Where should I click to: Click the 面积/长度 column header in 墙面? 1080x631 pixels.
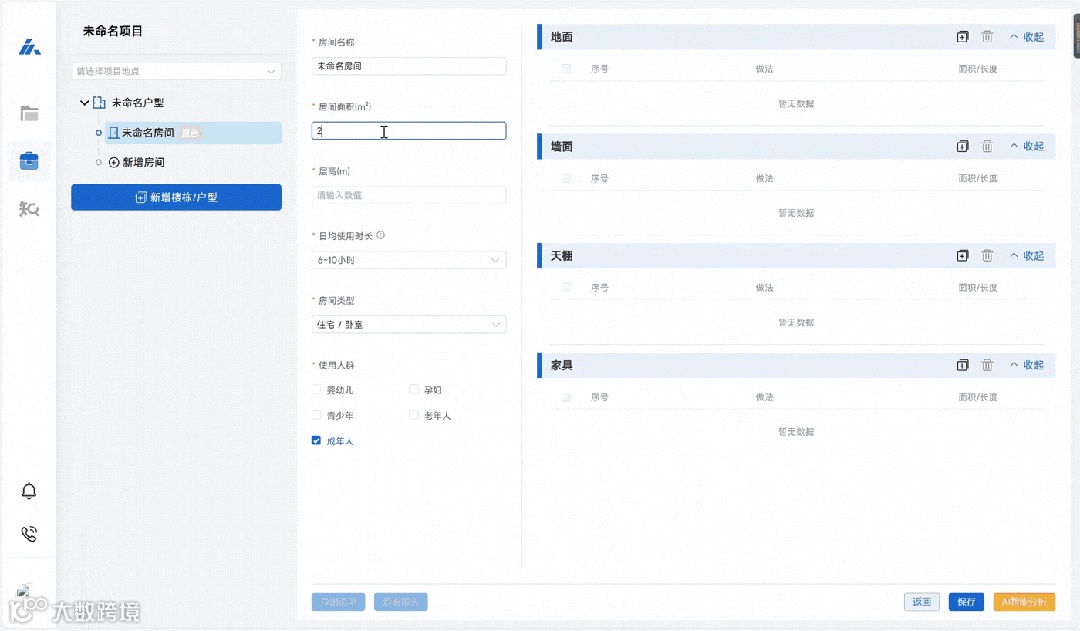977,178
